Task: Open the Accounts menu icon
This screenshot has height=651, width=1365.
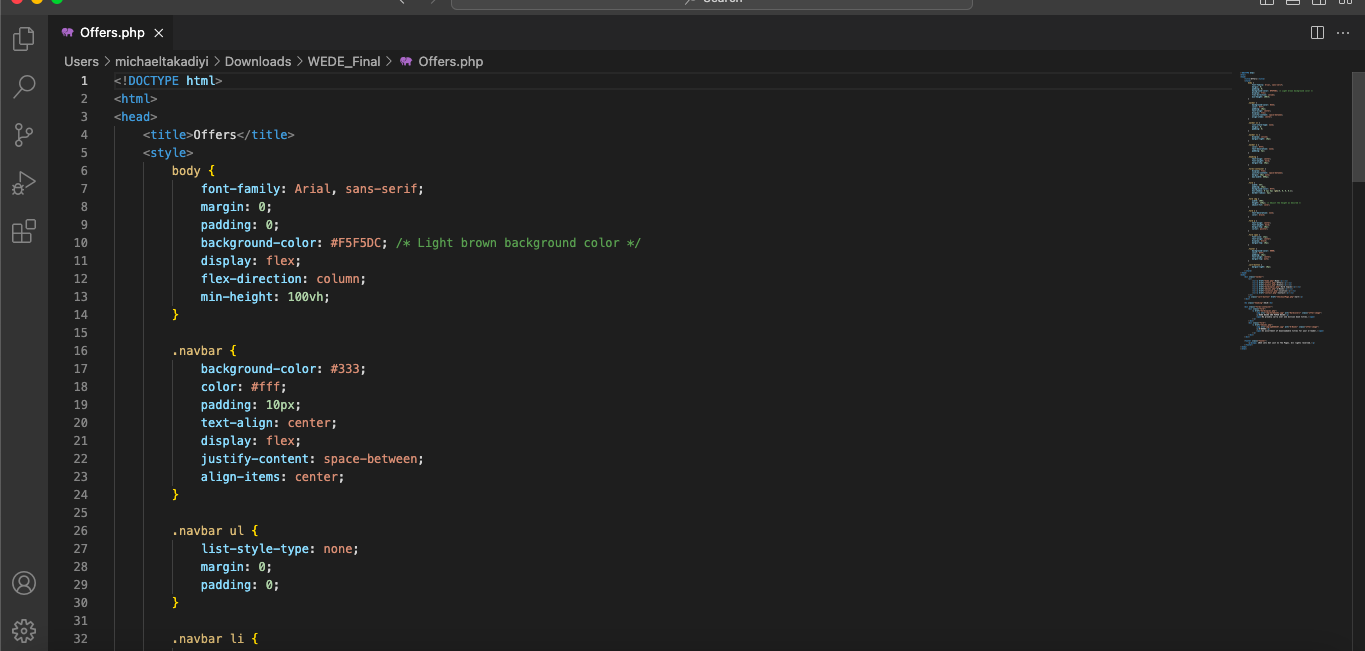Action: pyautogui.click(x=23, y=583)
